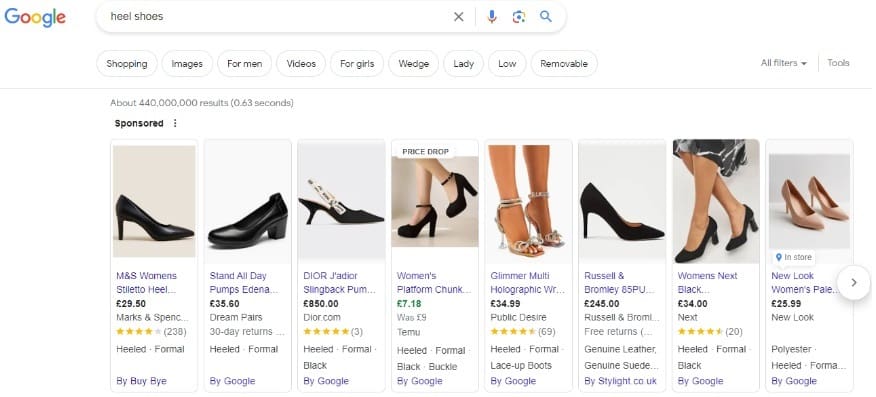Open the Tools button

tap(838, 63)
